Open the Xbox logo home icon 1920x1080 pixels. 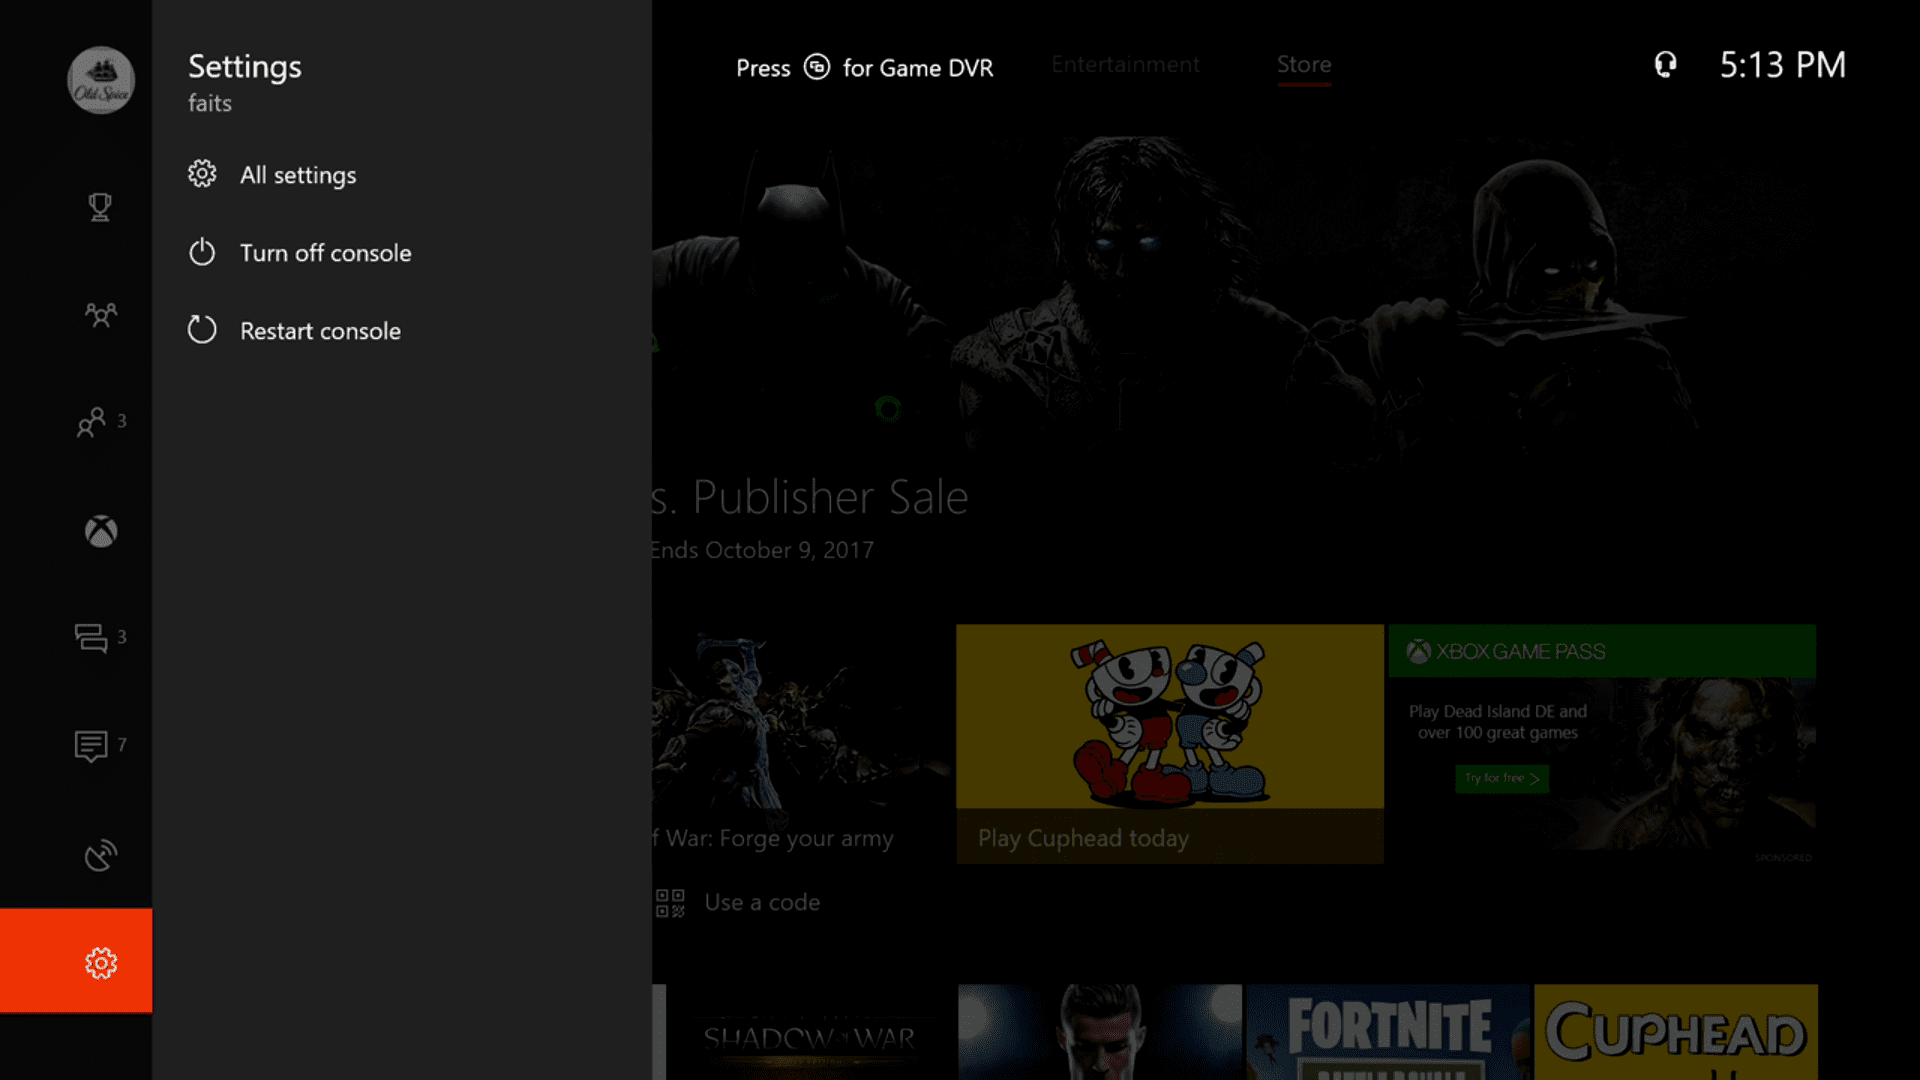click(x=102, y=530)
